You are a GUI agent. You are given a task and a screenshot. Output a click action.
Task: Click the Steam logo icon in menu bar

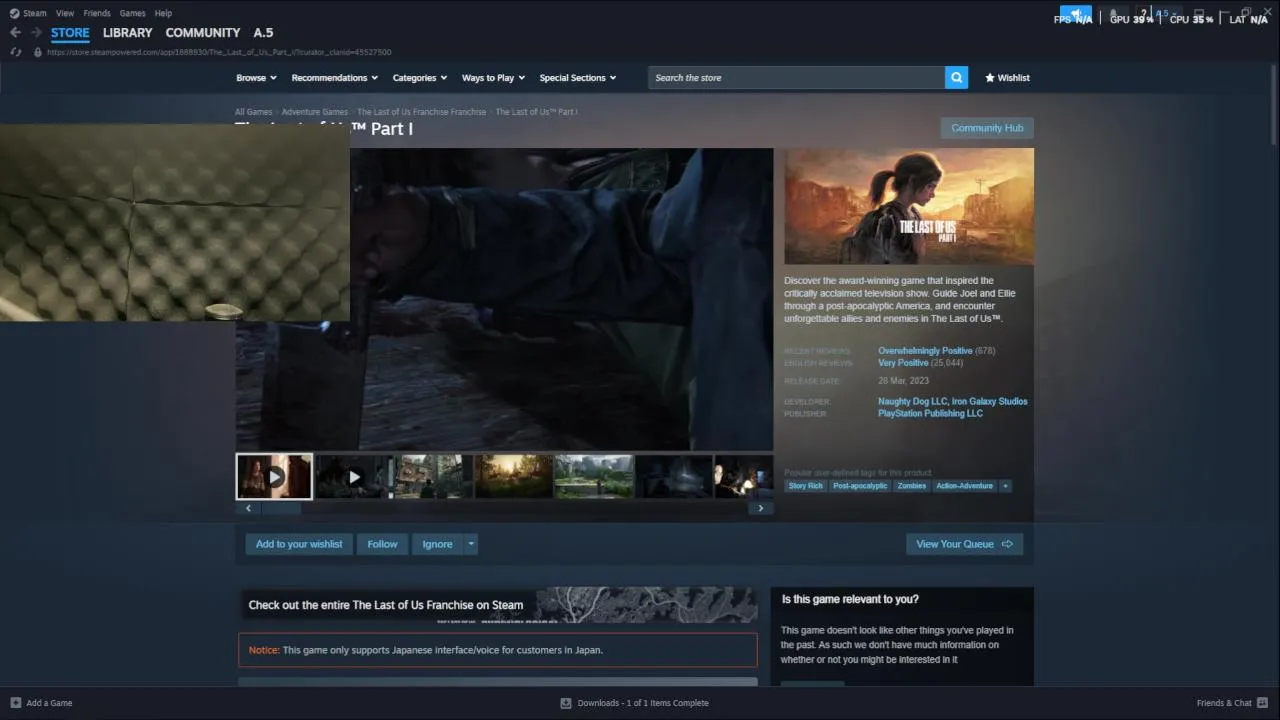[14, 13]
